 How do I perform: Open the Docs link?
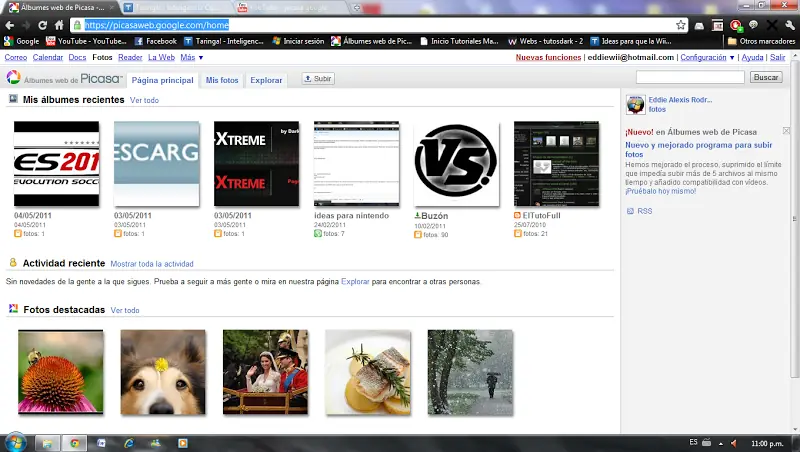(x=77, y=58)
